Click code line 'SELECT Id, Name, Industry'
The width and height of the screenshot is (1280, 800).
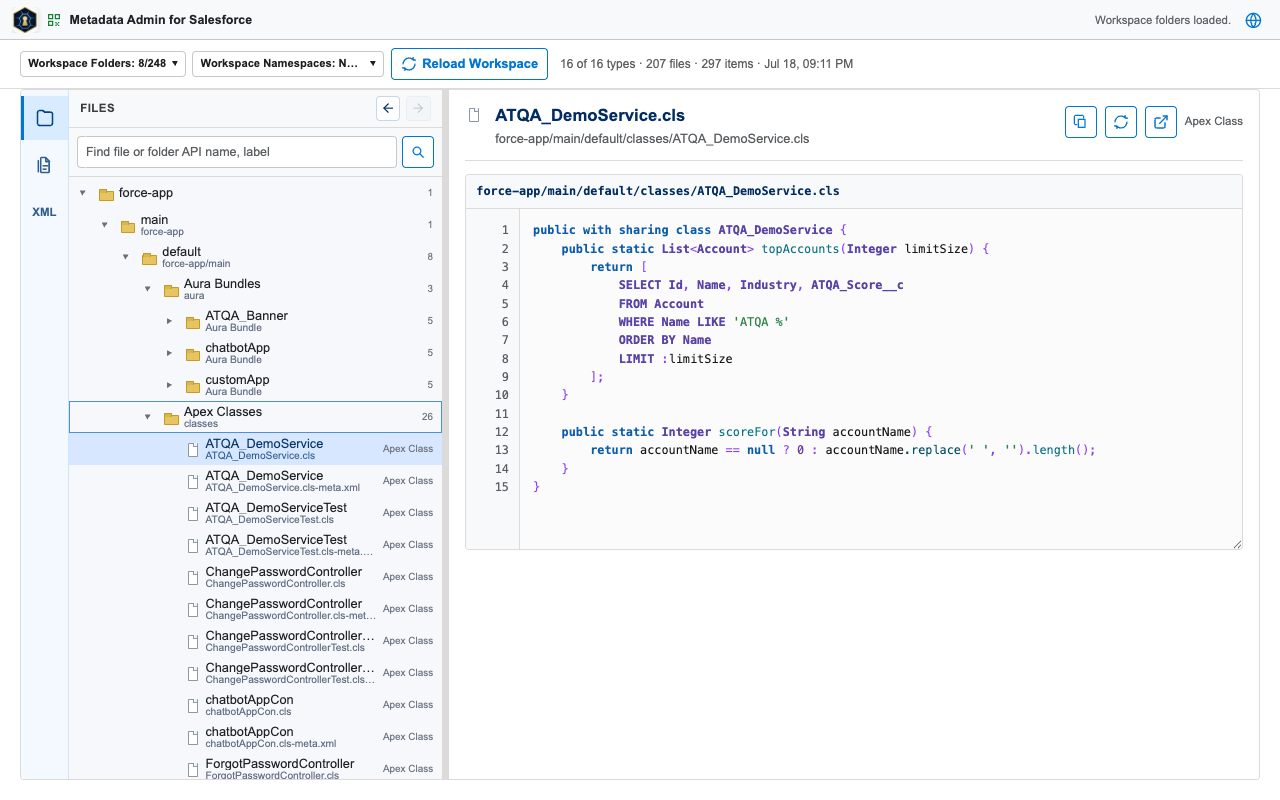click(761, 285)
